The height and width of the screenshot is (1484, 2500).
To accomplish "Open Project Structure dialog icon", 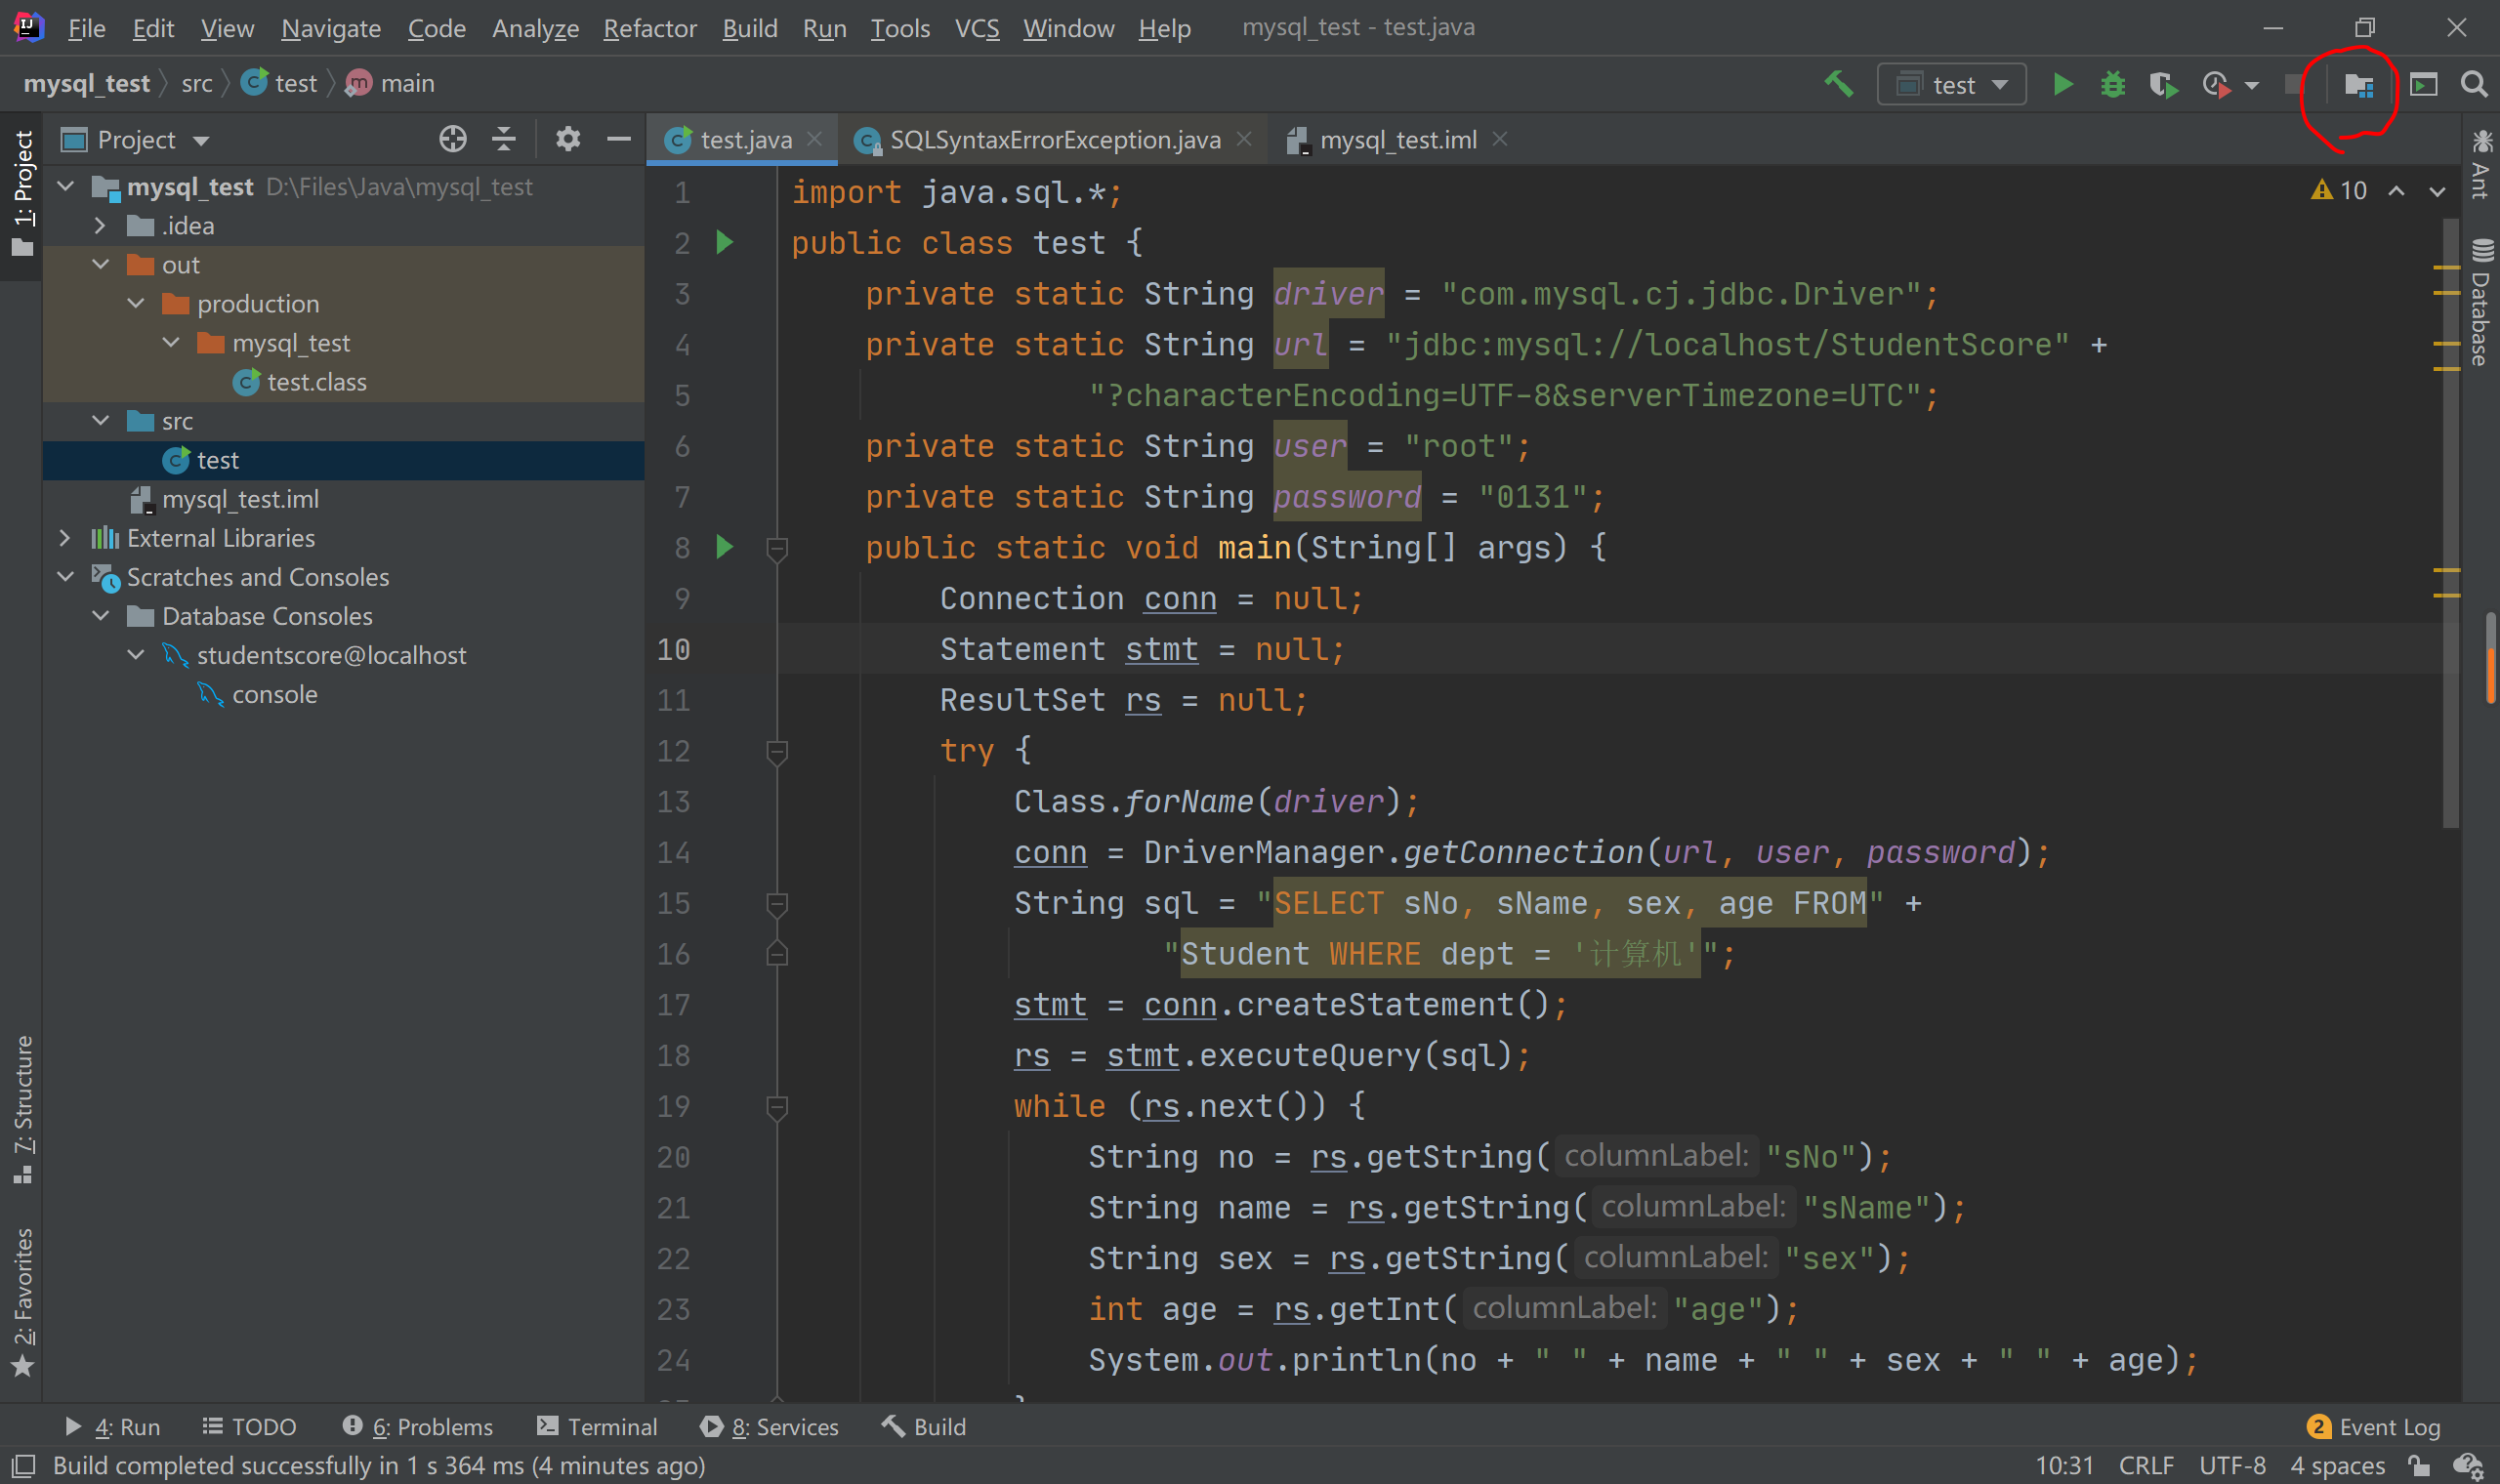I will pos(2358,85).
